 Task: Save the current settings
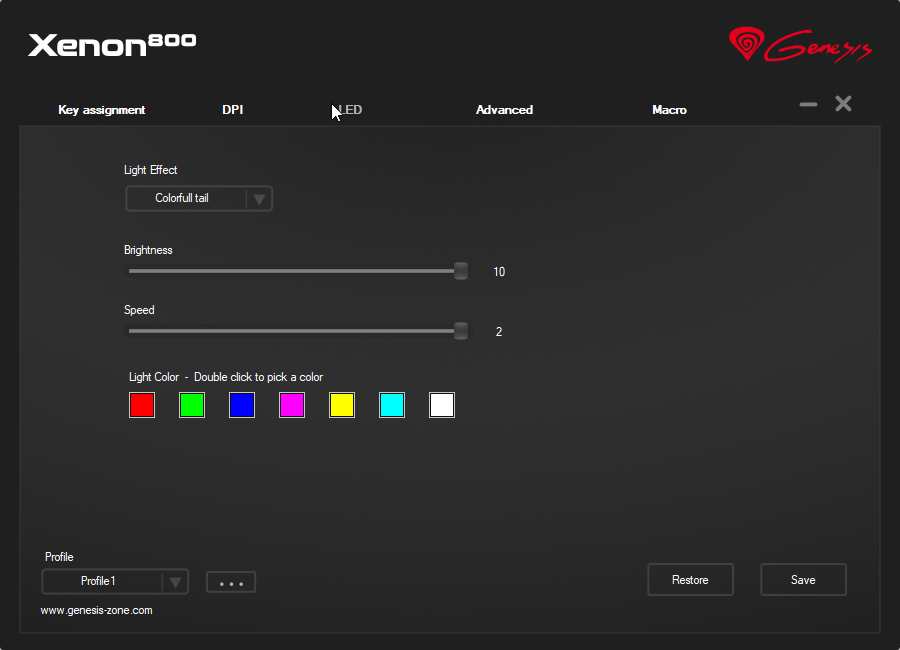click(x=803, y=580)
